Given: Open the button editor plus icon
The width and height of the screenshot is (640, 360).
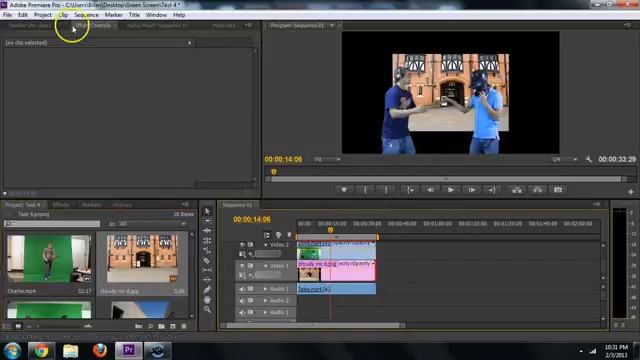Looking at the screenshot, I should (x=631, y=191).
